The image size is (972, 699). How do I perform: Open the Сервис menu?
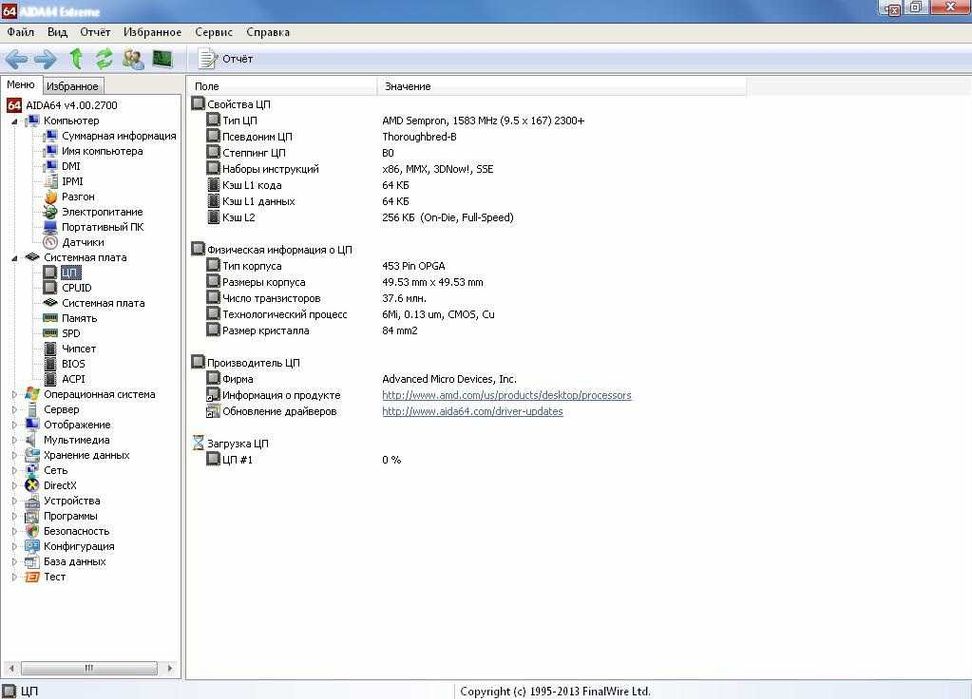214,32
